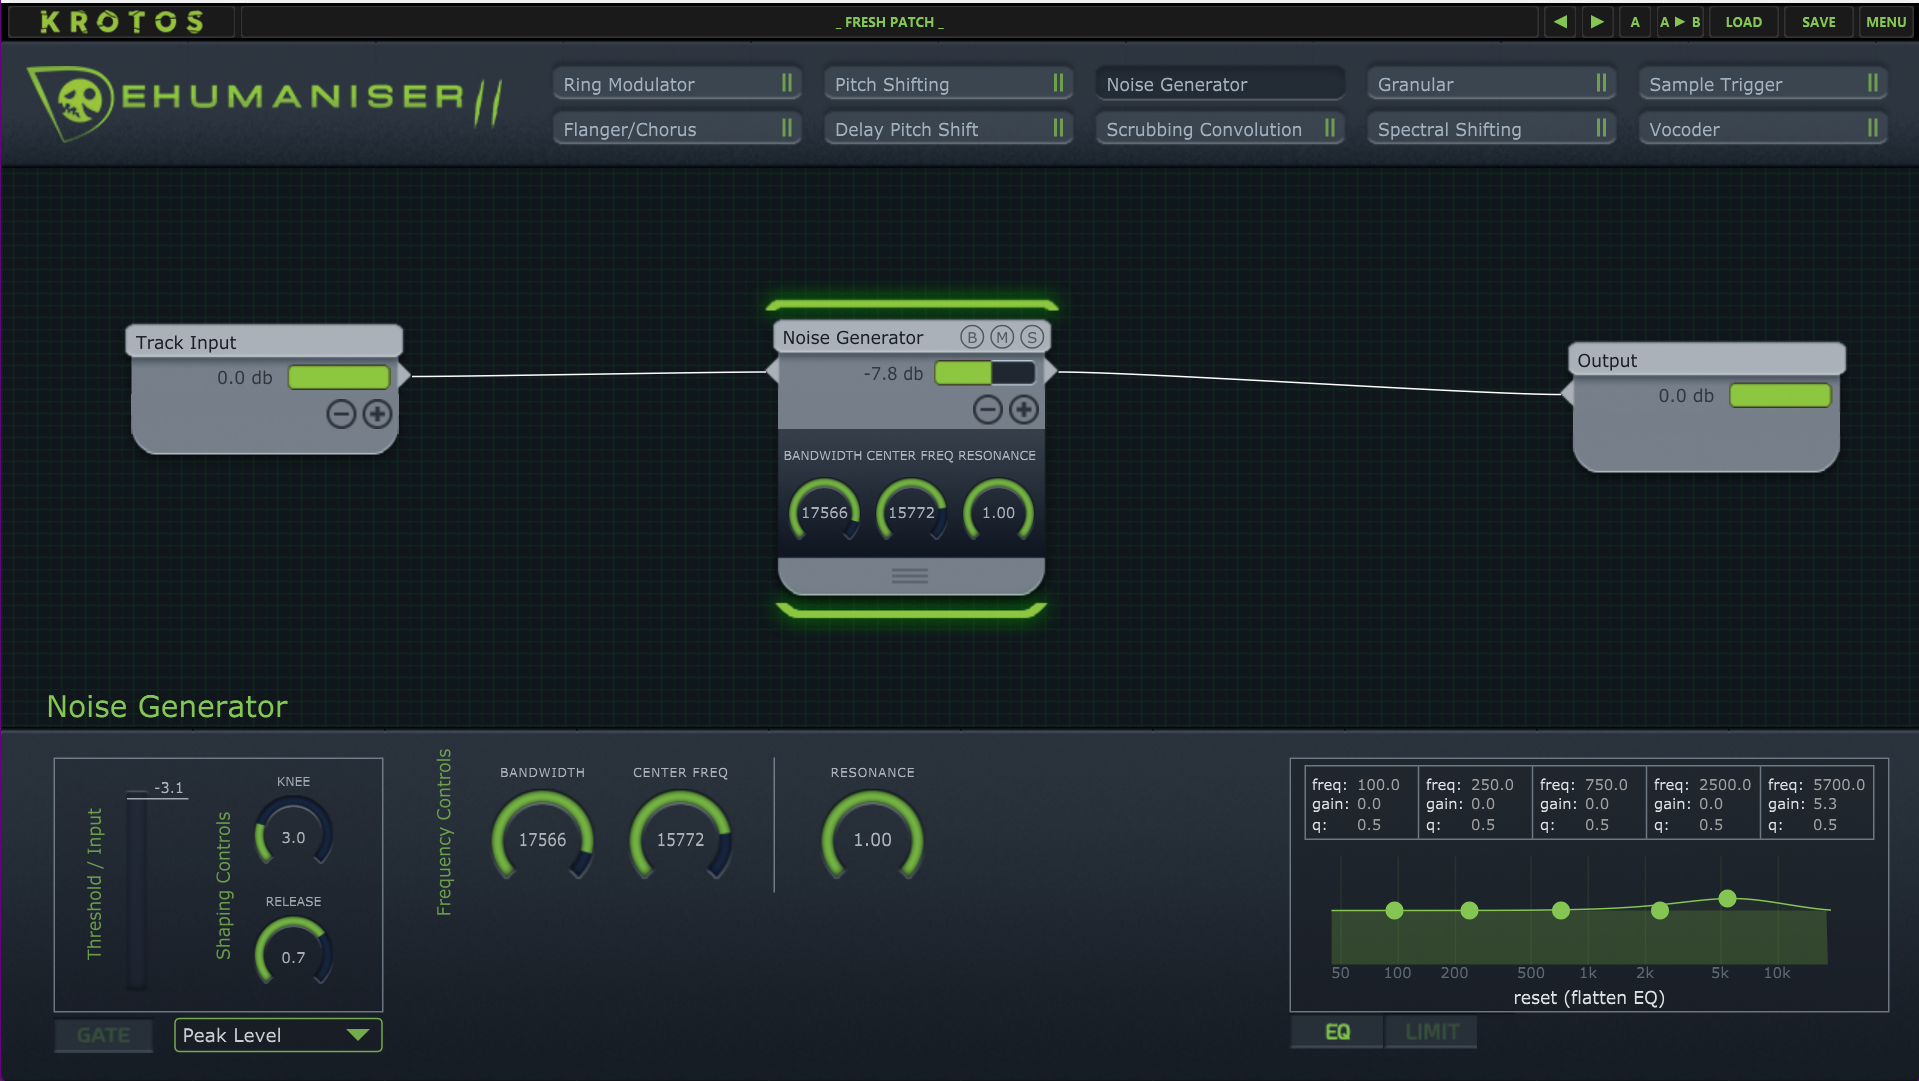Add Flanger/Chorus module
This screenshot has height=1081, width=1919.
pos(677,129)
